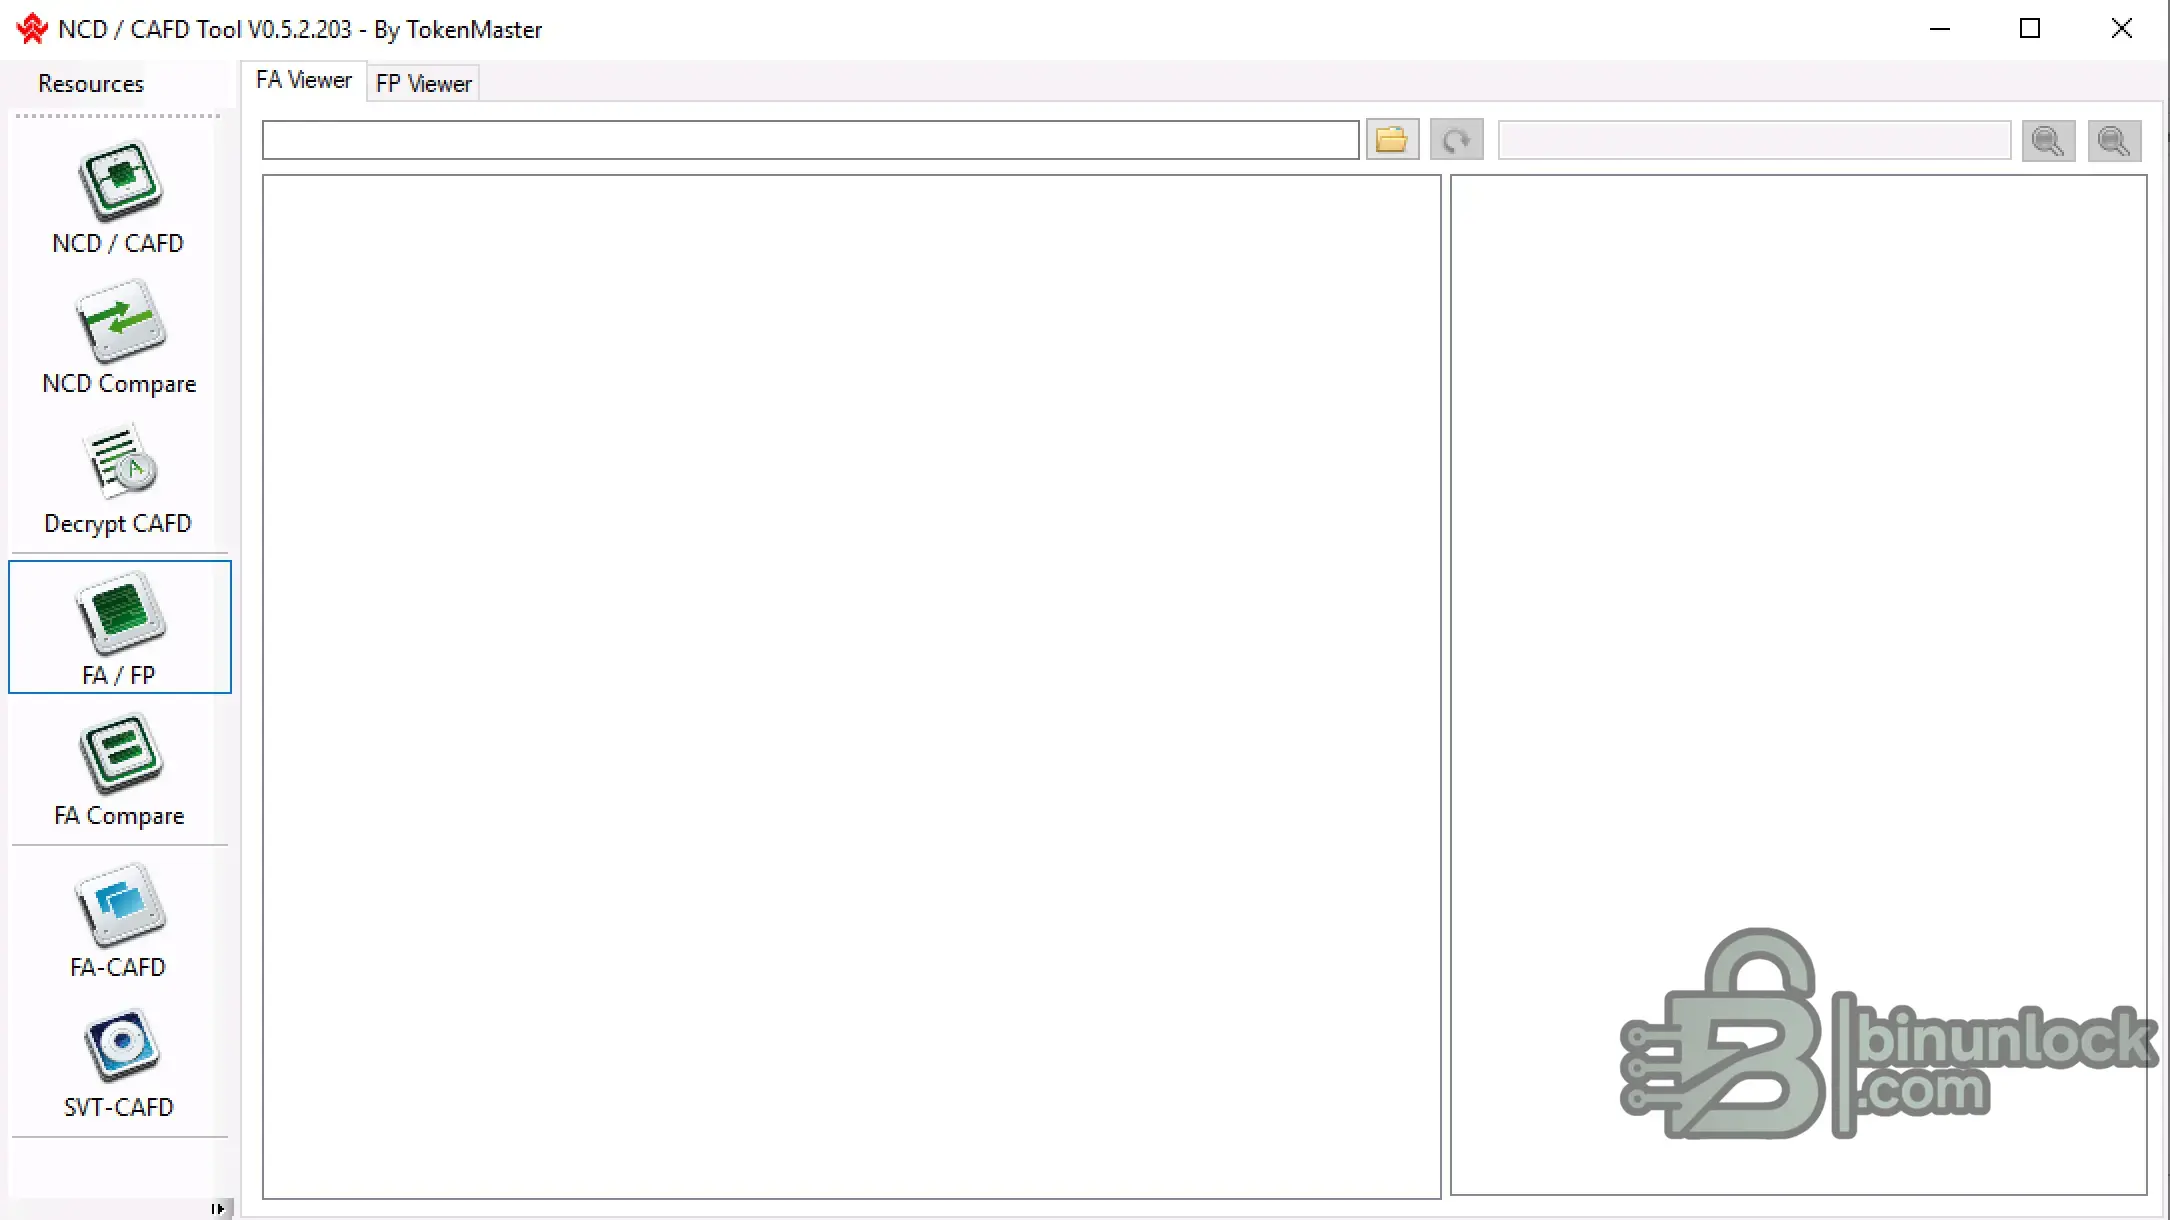2170x1220 pixels.
Task: Click the first search magnifier button
Action: coord(2048,140)
